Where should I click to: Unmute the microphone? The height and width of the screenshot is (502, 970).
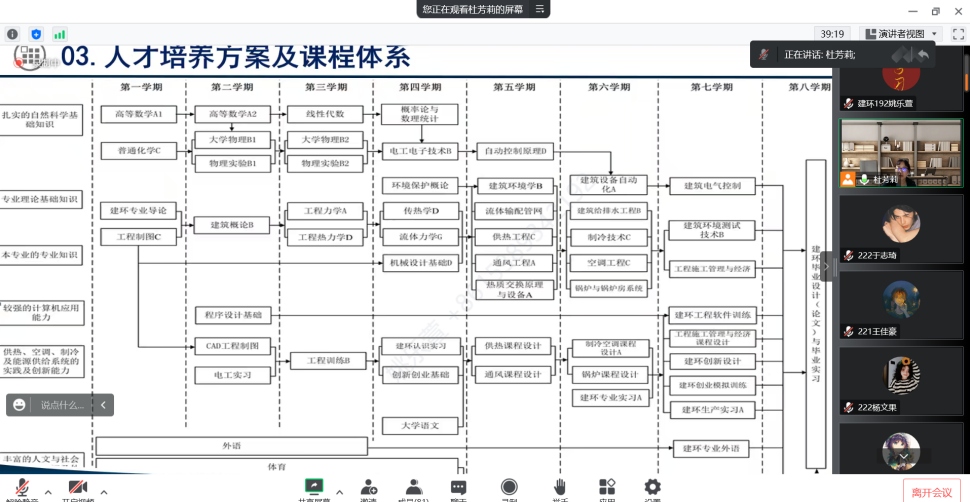click(x=22, y=490)
